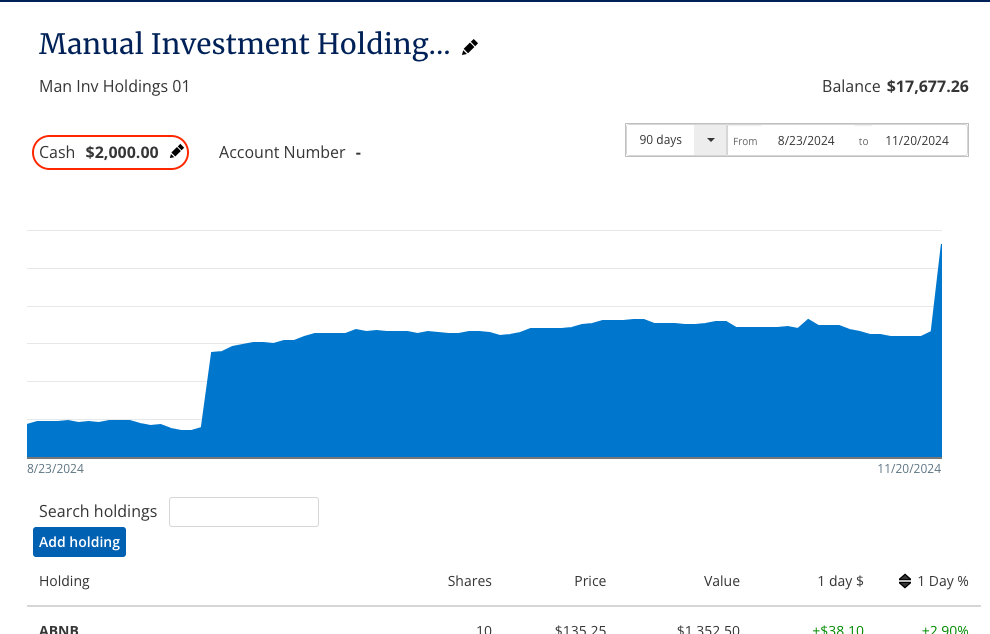
Task: Sort by Price column header
Action: click(x=590, y=581)
